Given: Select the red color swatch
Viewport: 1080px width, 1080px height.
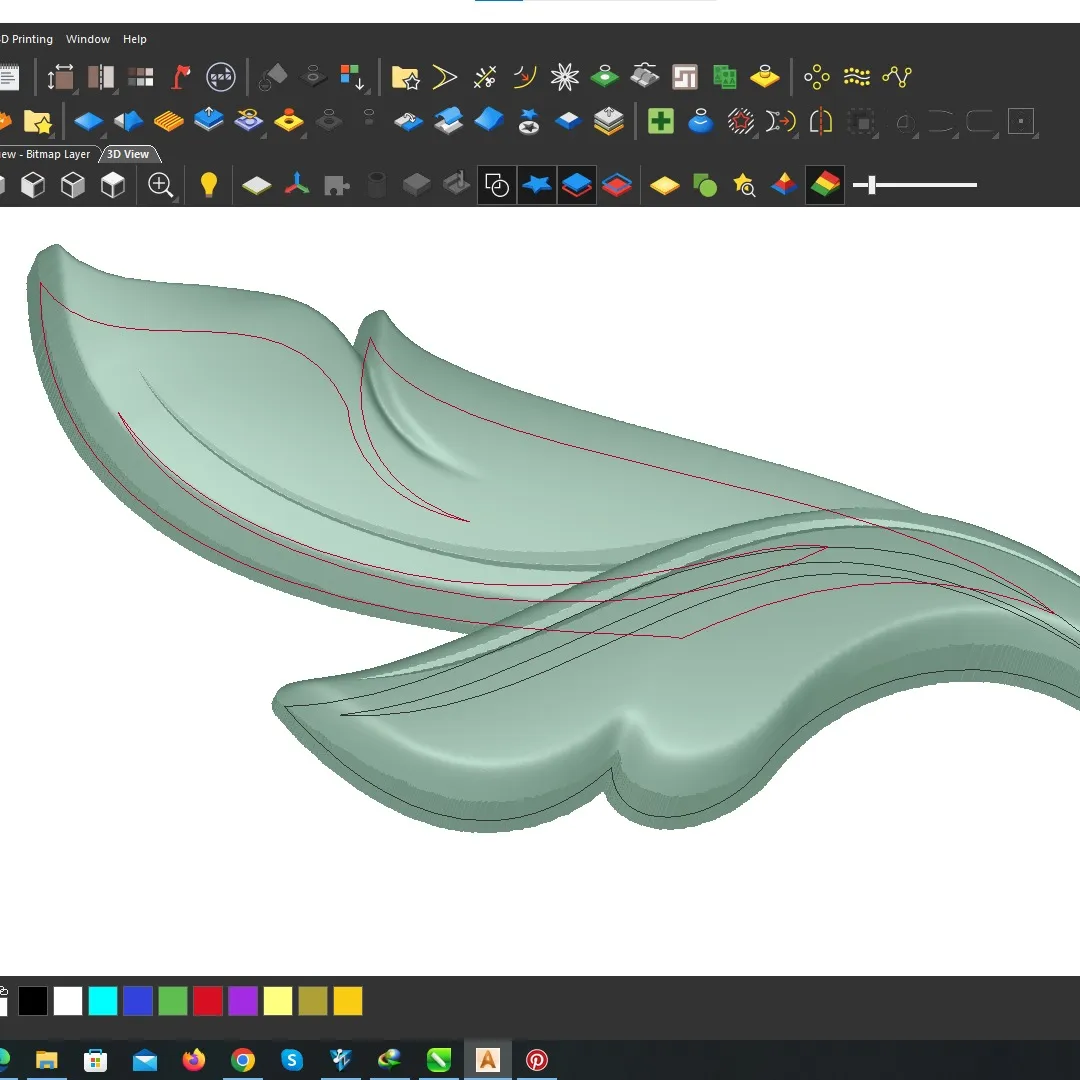Looking at the screenshot, I should tap(208, 1000).
